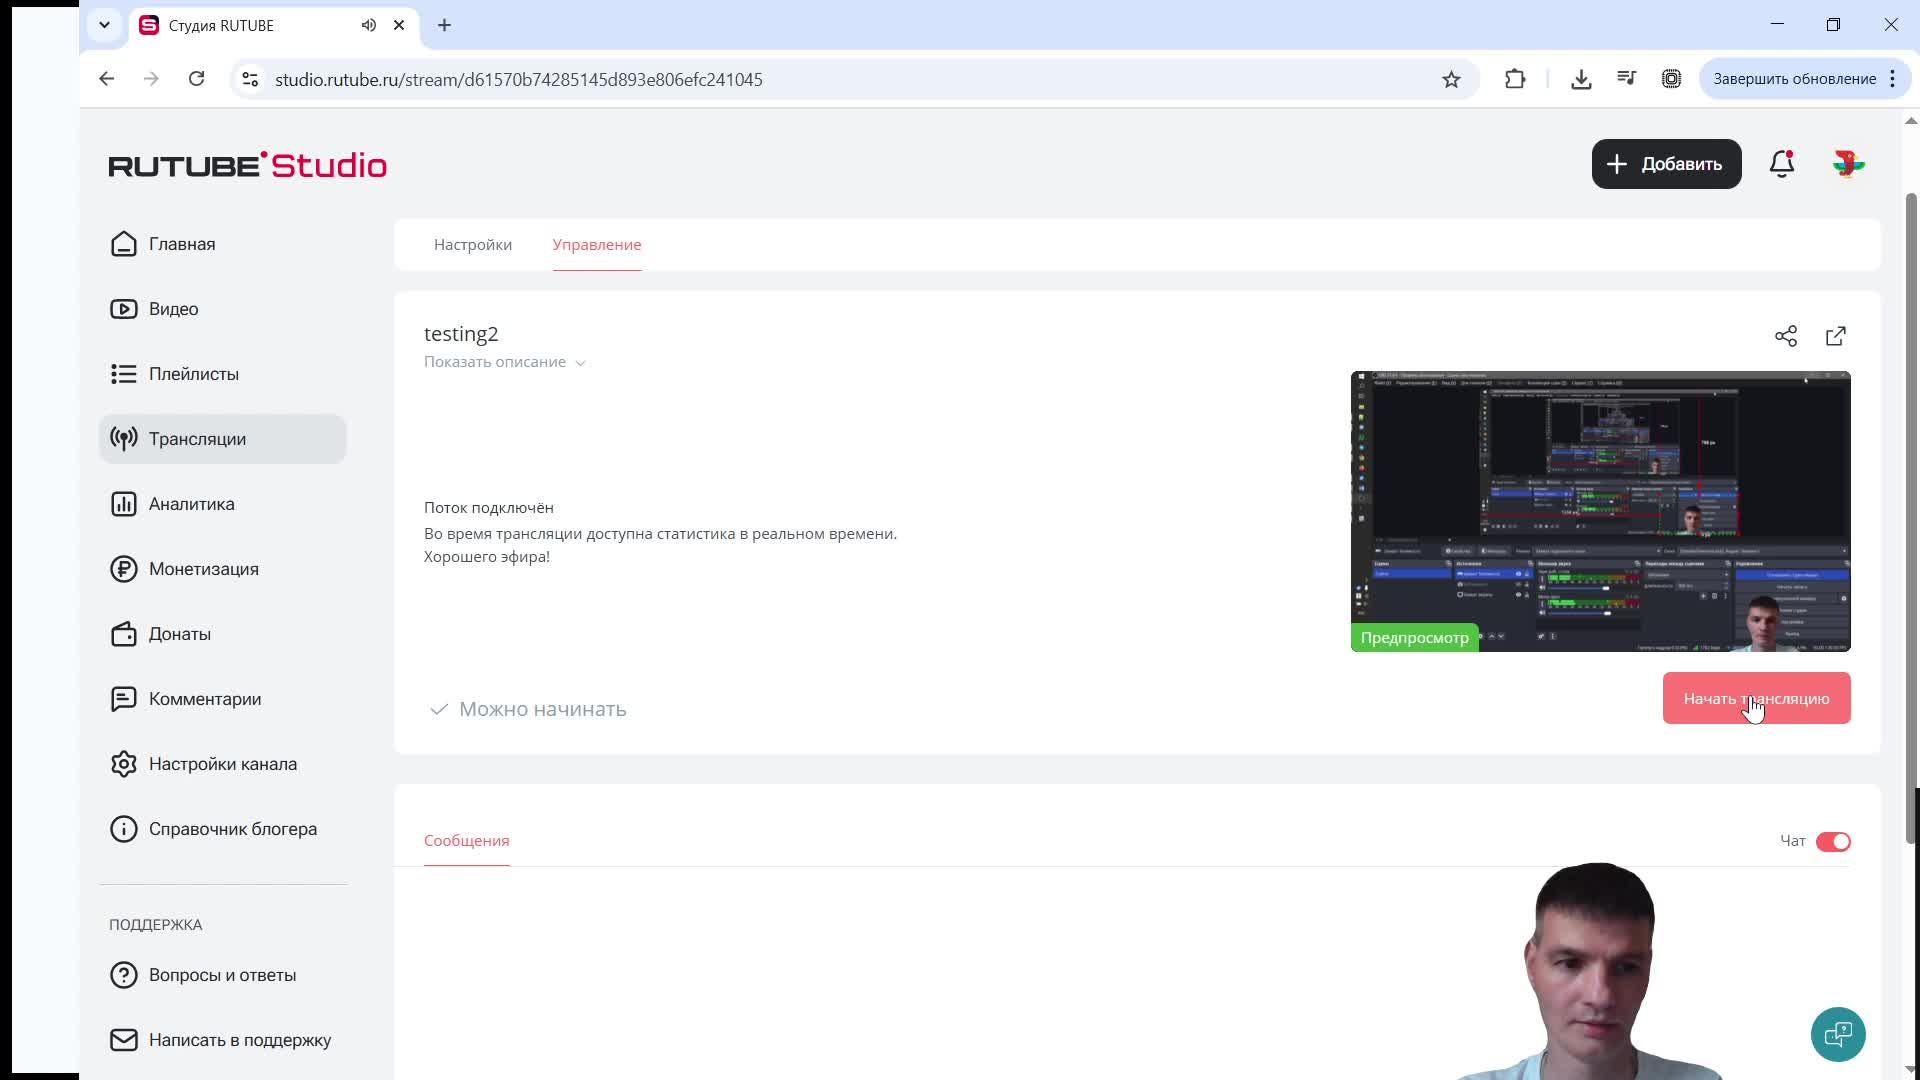
Task: Expand Показать описание
Action: [x=504, y=362]
